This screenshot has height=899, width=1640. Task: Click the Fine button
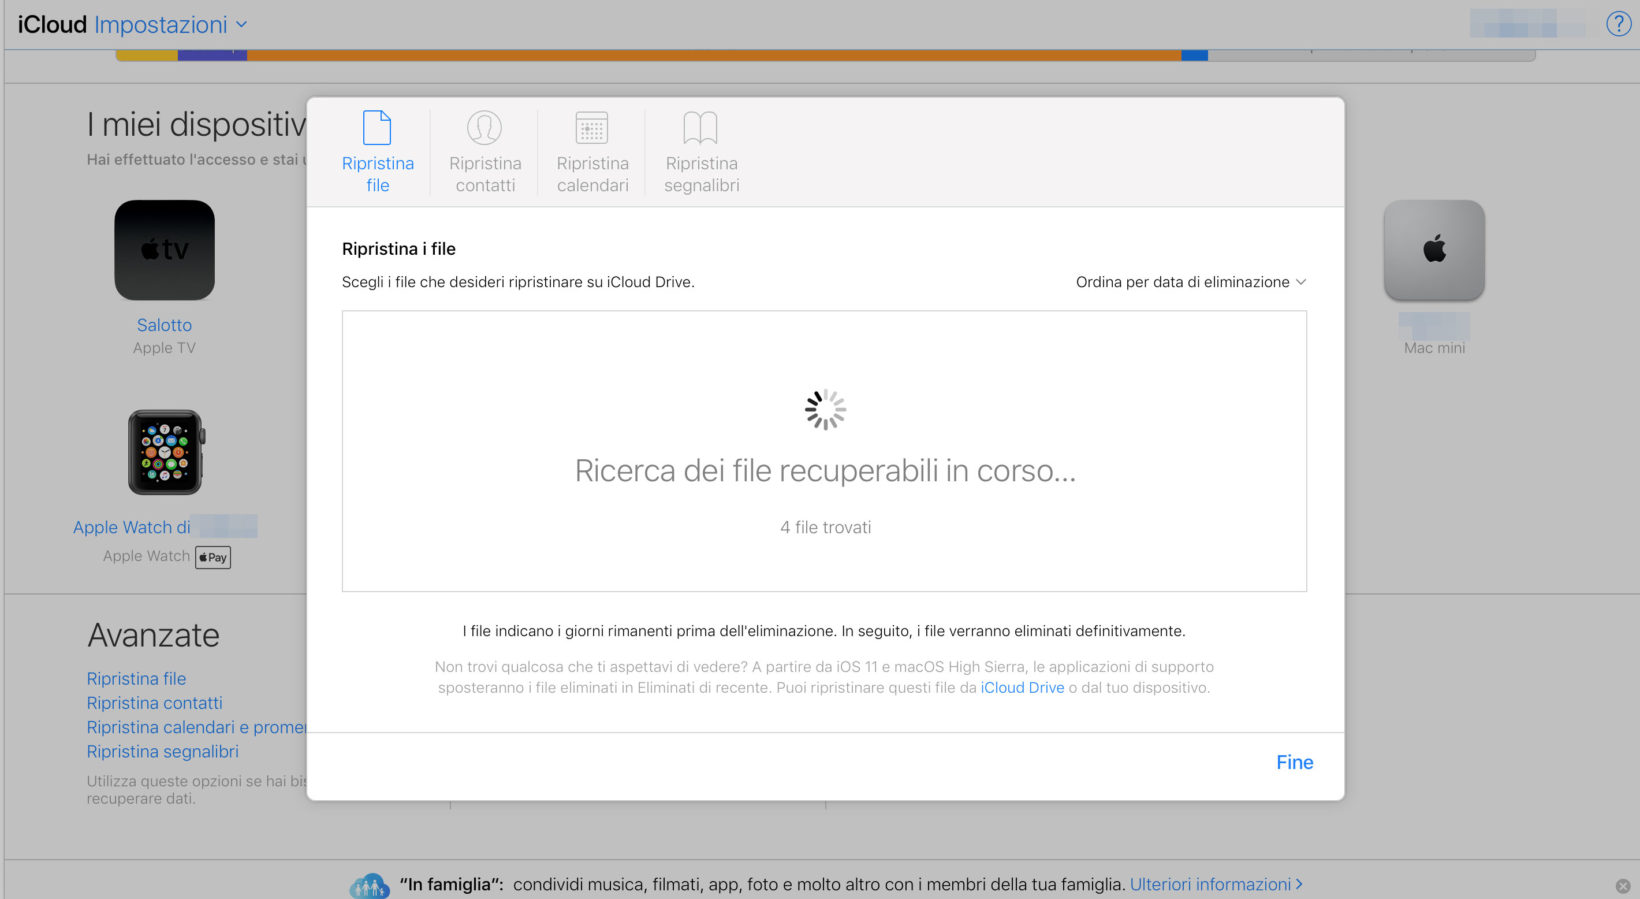[x=1295, y=762]
